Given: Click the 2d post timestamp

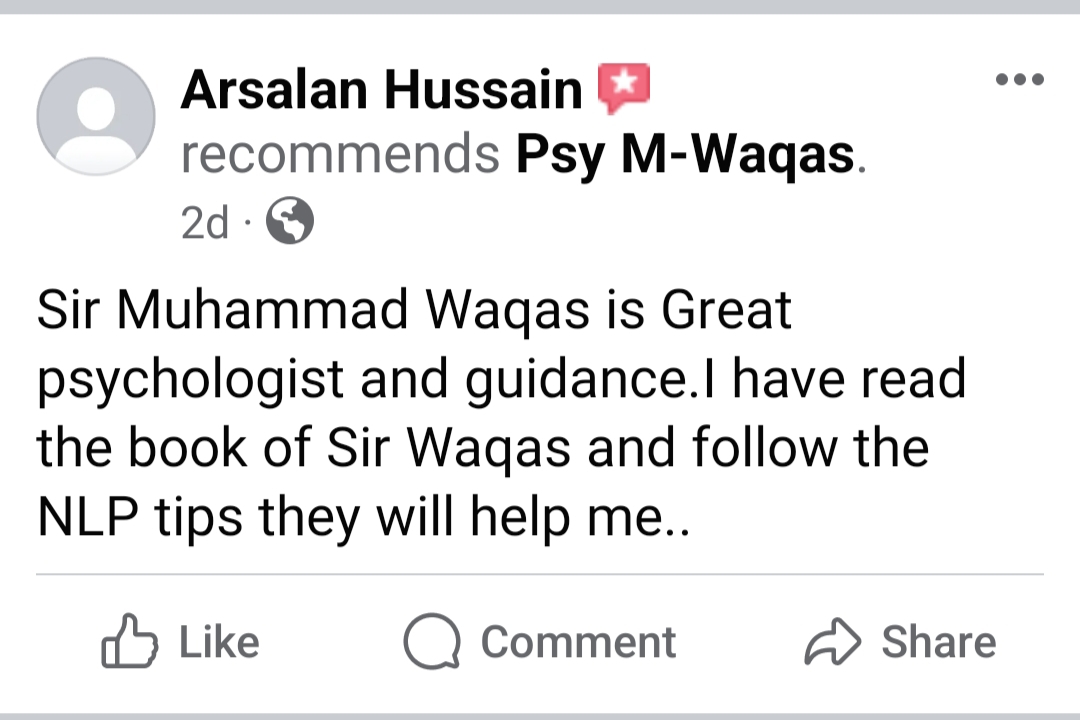Looking at the screenshot, I should point(205,222).
